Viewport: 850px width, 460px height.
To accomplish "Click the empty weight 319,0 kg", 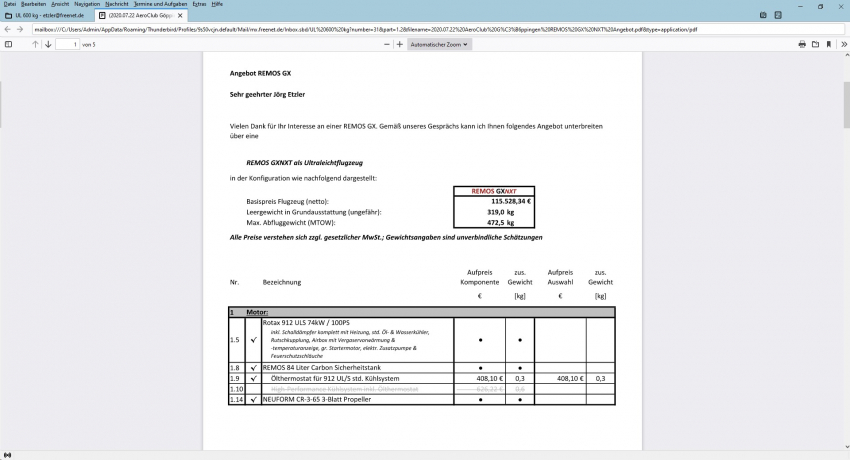I will point(500,212).
